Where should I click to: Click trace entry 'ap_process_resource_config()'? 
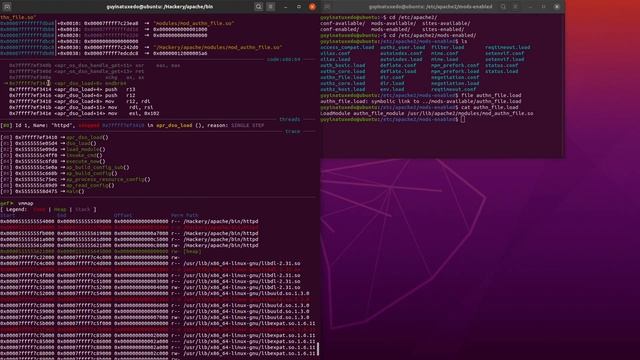108,179
